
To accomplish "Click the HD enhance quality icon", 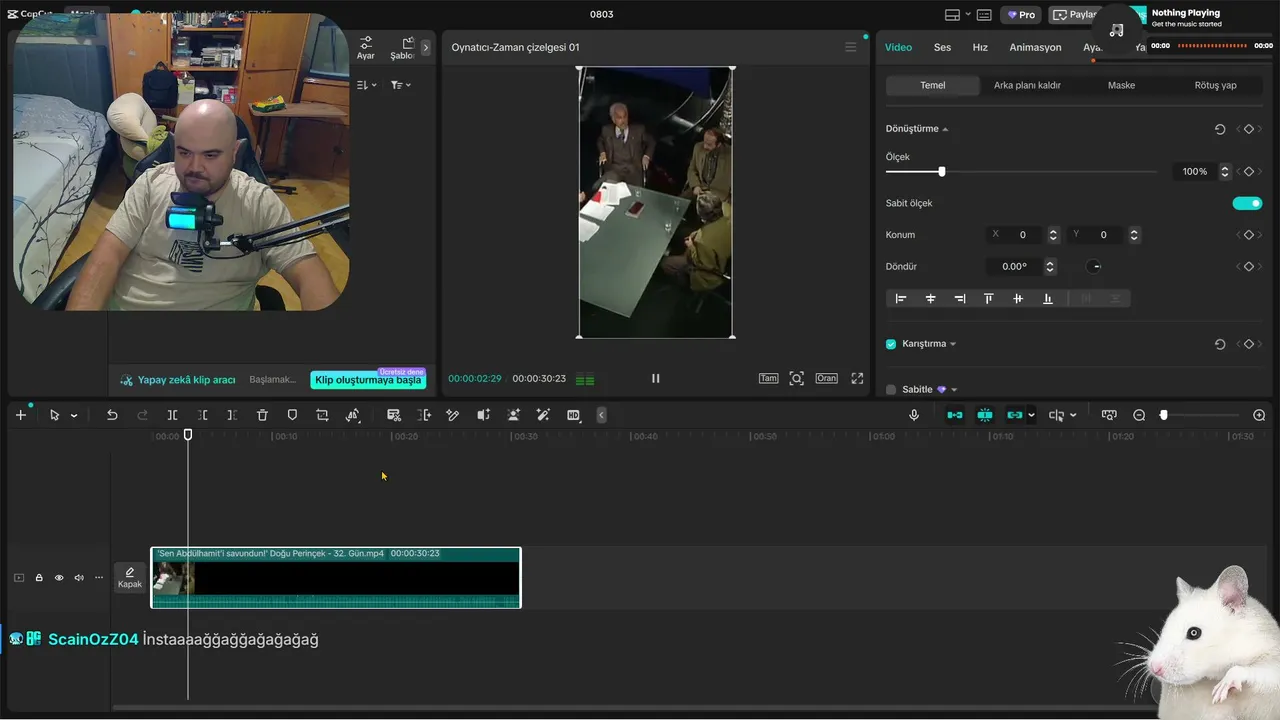I will [573, 415].
